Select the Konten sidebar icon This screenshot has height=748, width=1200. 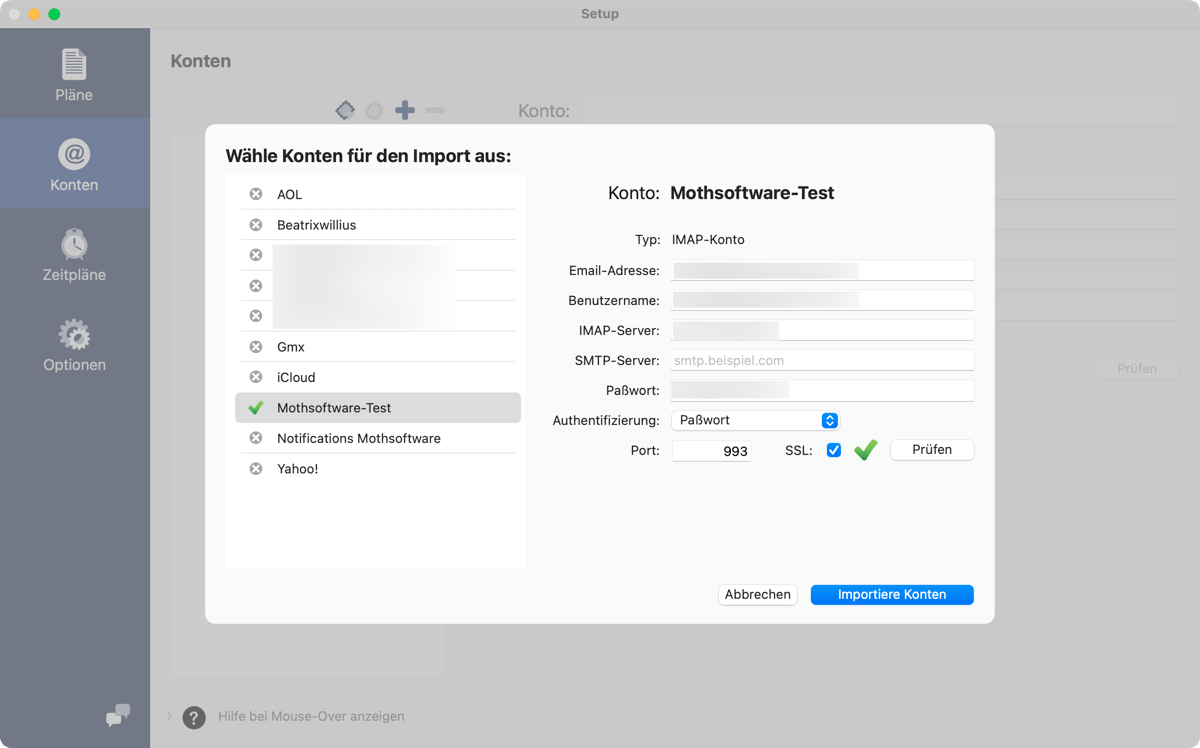[x=74, y=156]
